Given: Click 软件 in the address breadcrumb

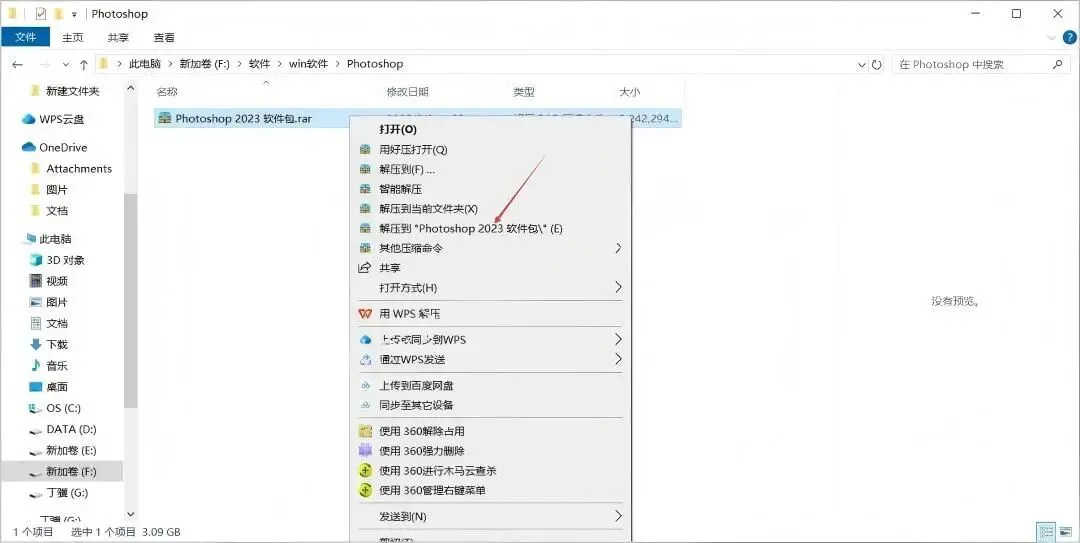Looking at the screenshot, I should pos(260,63).
